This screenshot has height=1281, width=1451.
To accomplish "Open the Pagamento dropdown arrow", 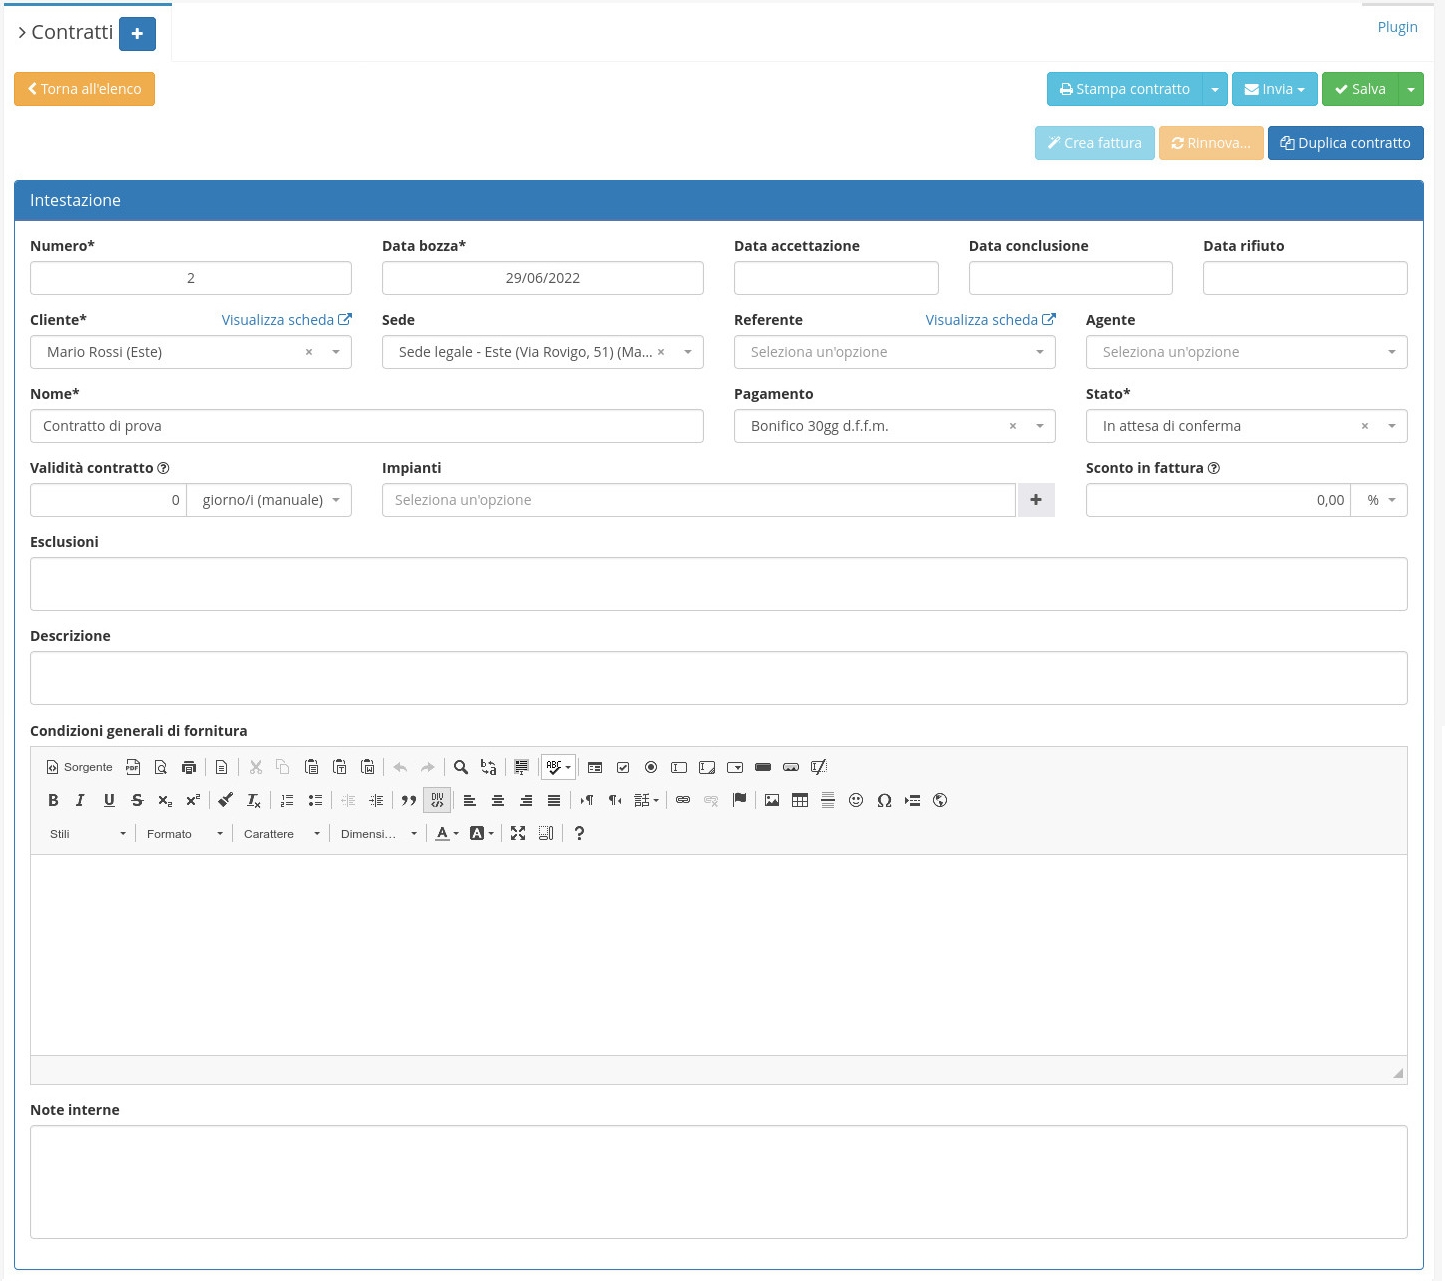I will (1040, 426).
